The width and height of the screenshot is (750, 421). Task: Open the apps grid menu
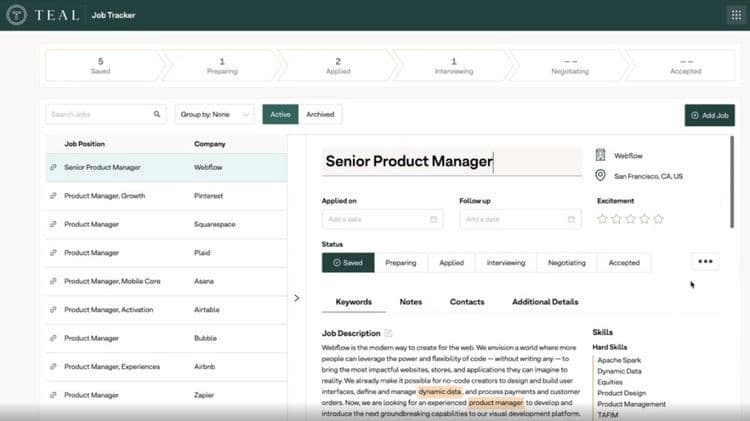(x=736, y=15)
